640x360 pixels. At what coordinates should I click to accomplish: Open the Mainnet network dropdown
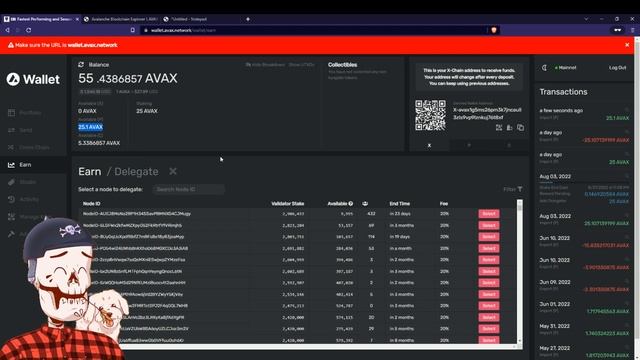[565, 68]
